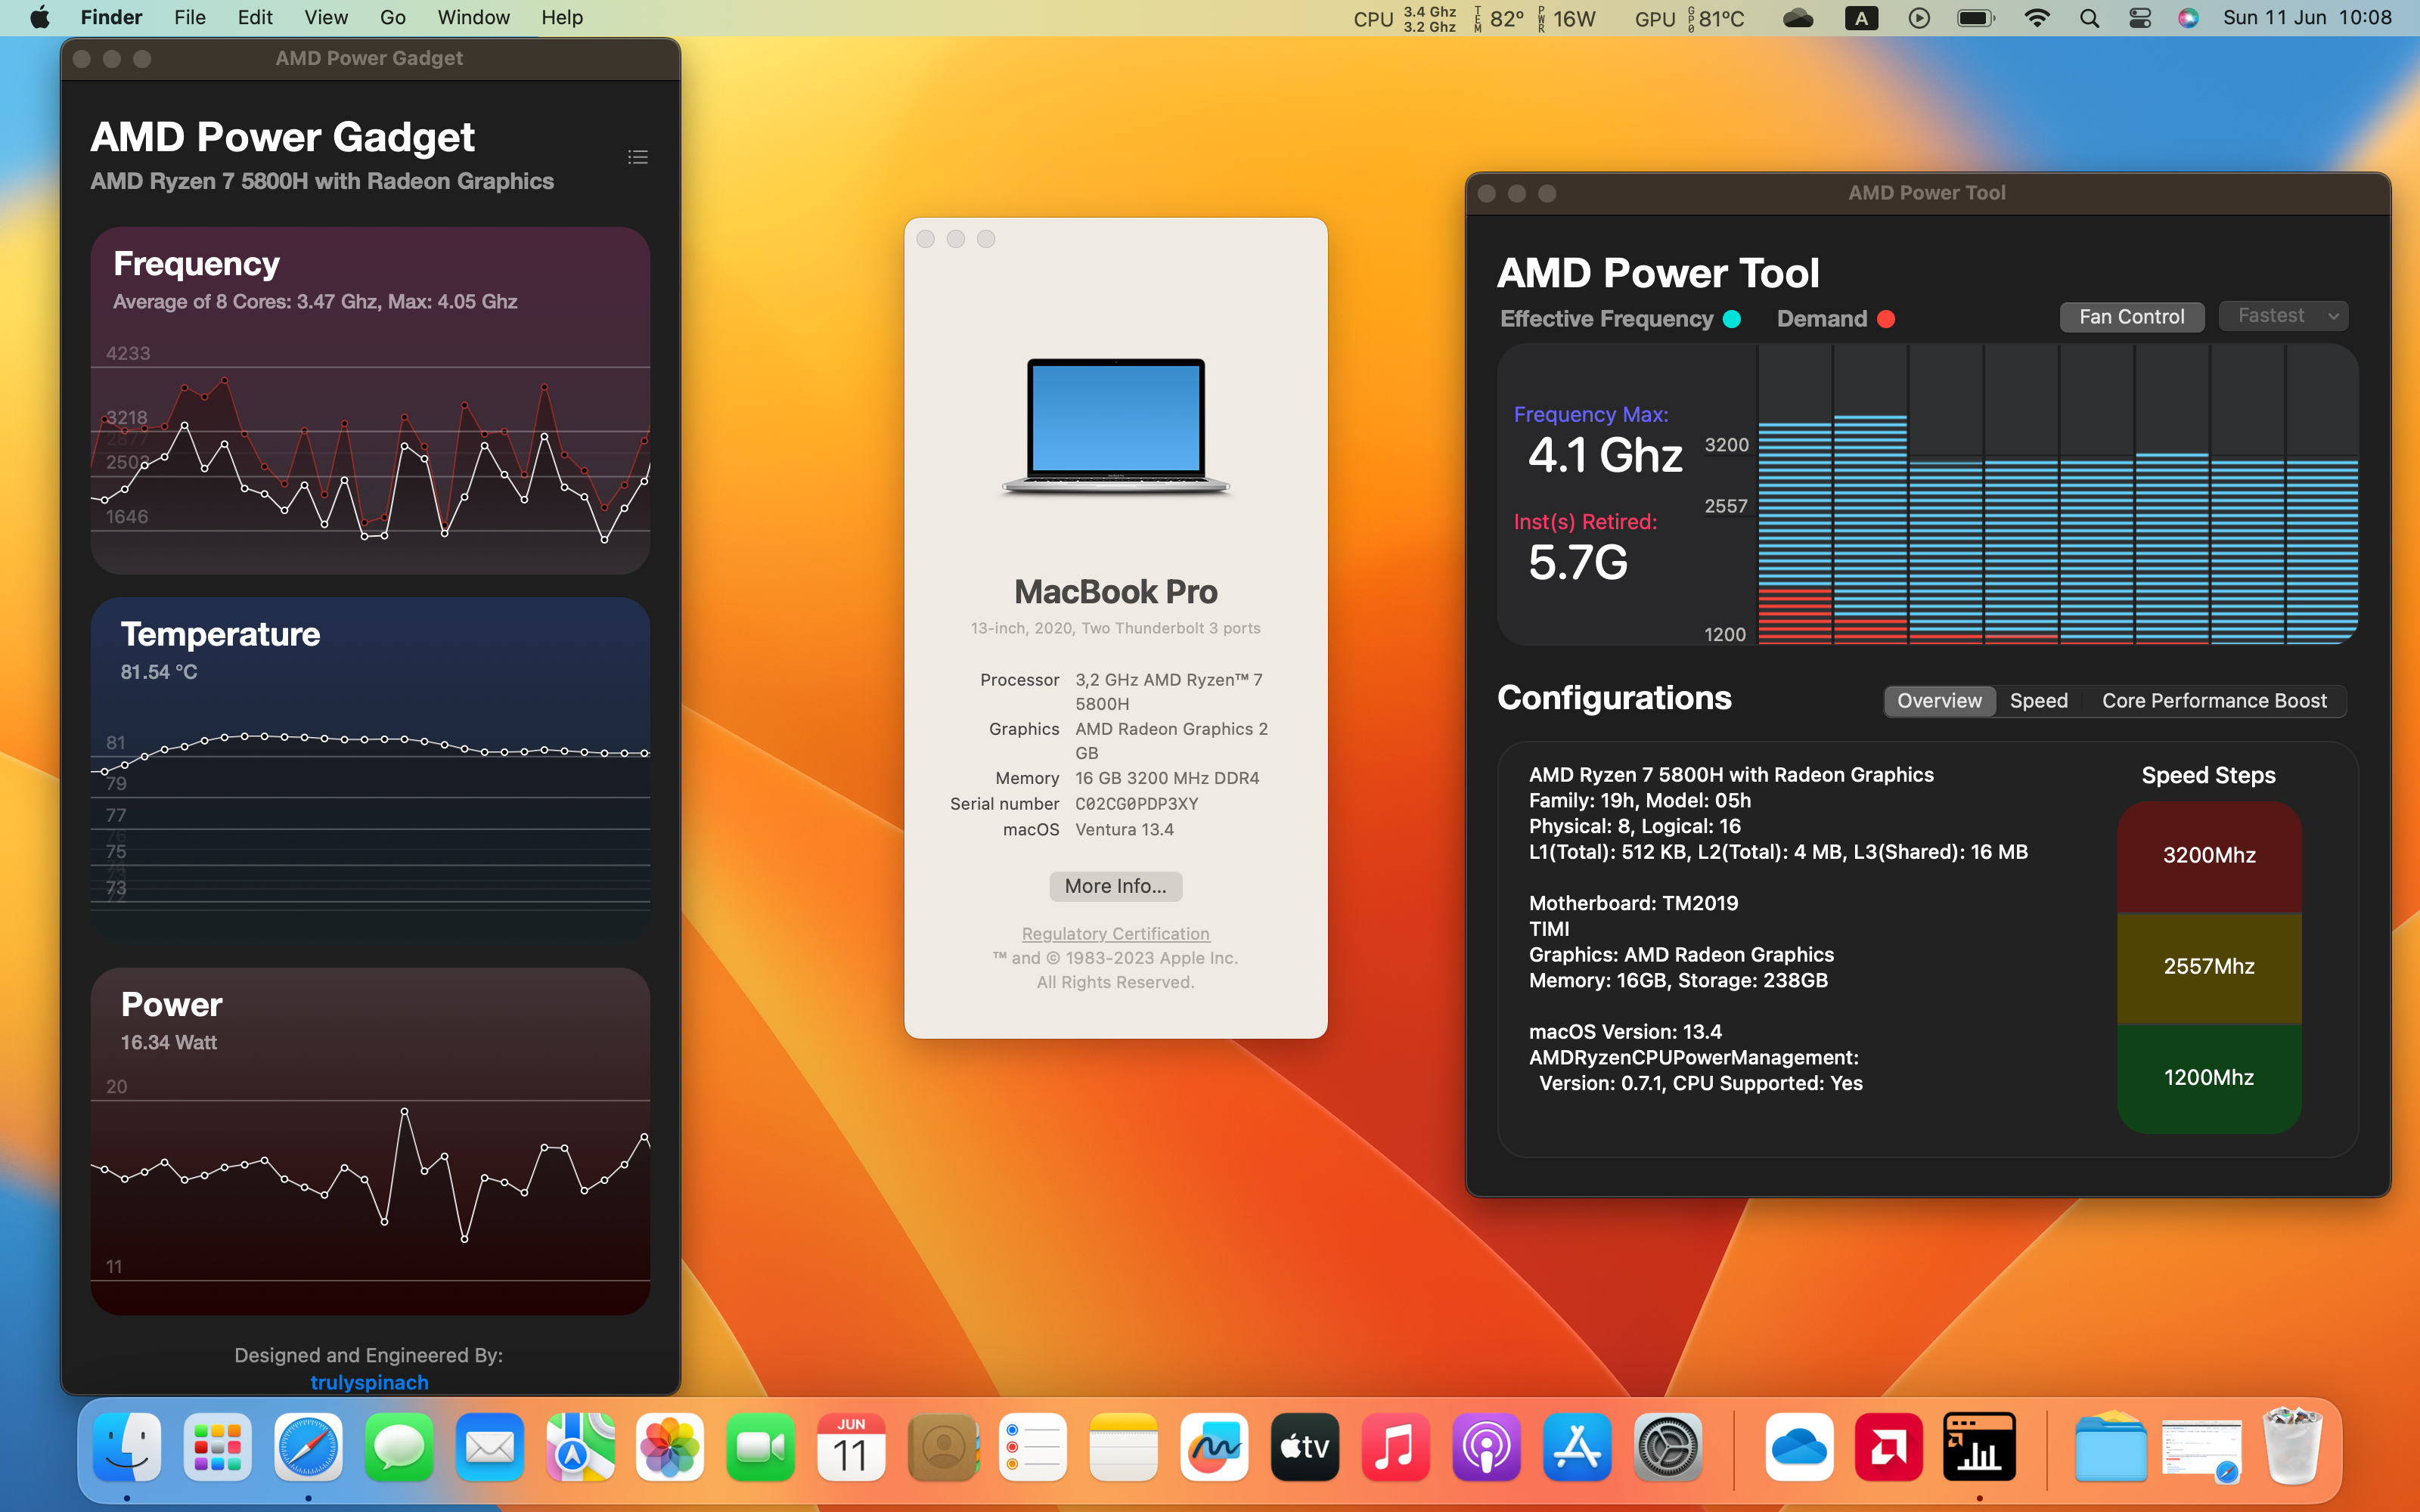
Task: Open OneDrive from the Dock
Action: tap(1798, 1447)
